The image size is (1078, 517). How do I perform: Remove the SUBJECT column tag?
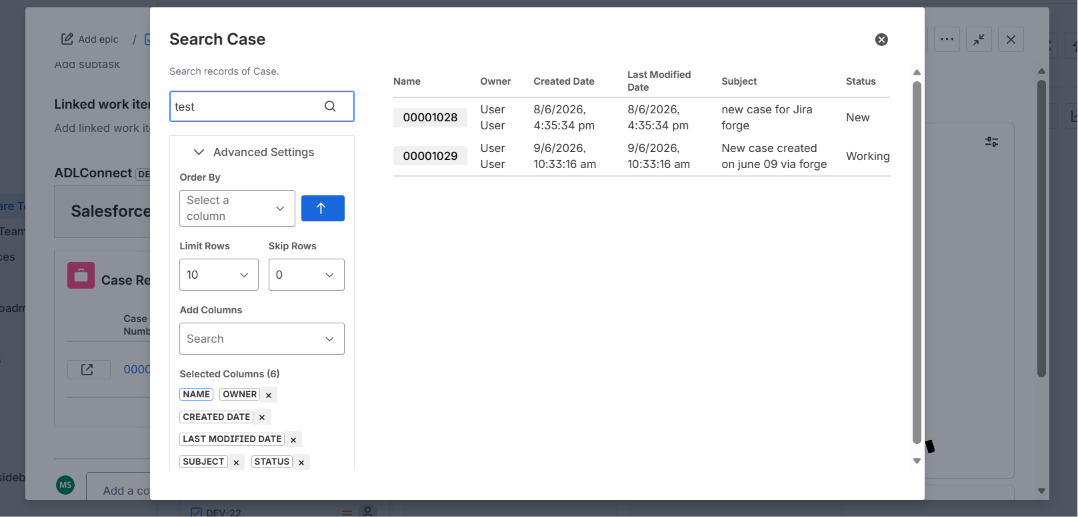[236, 463]
